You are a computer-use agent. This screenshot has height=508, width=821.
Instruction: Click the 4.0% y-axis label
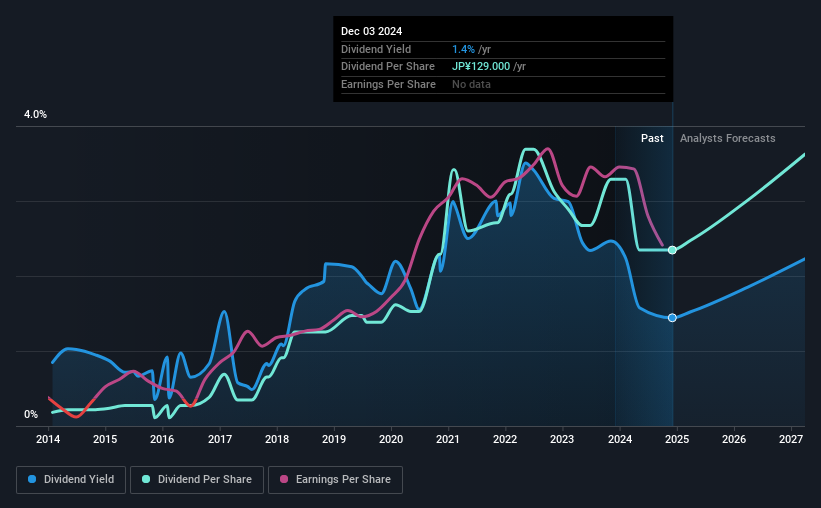35,114
